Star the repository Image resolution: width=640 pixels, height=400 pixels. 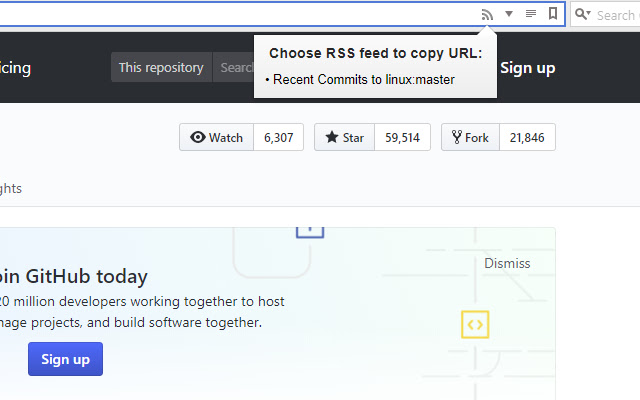[x=344, y=137]
